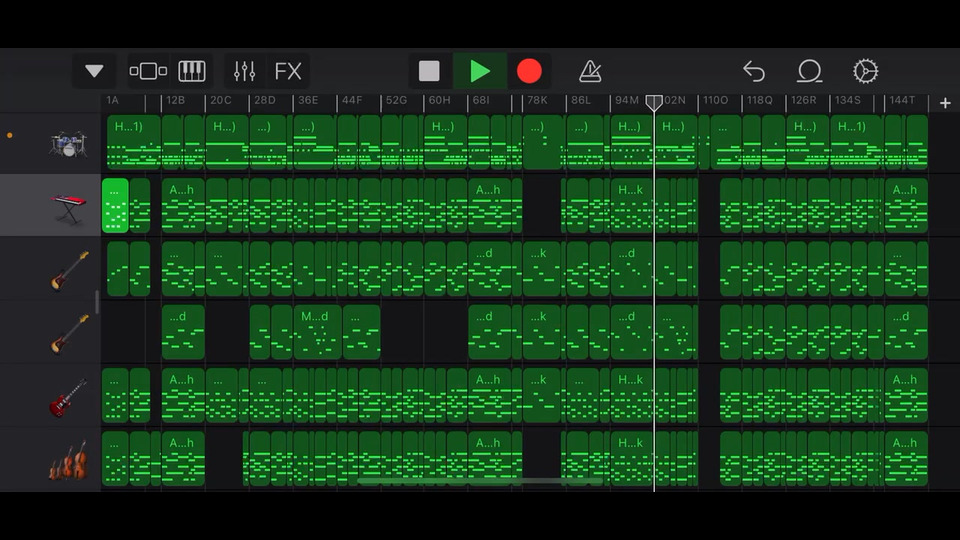Select the ...k region on the electric guitar track
Screen dimensions: 960x540
point(541,396)
